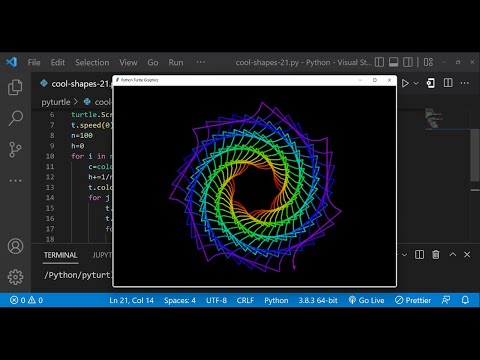Close the terminal panel
Screen dimensions: 480x360
click(x=467, y=255)
